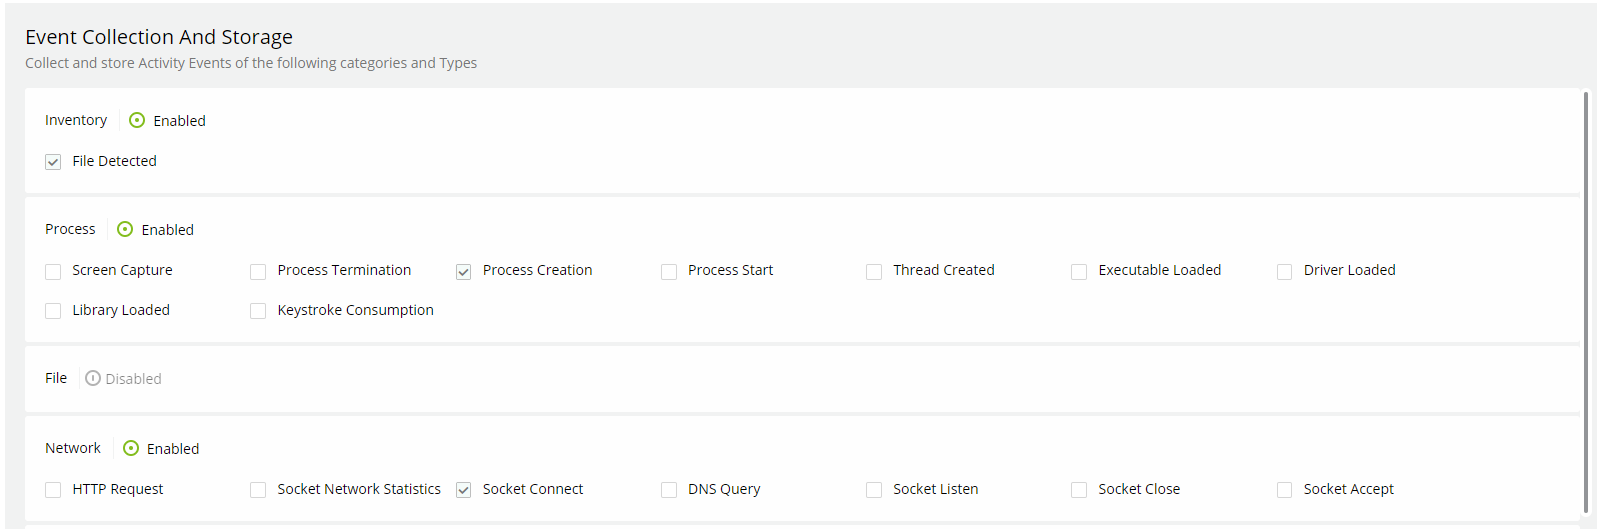Check the Process Termination box
This screenshot has height=529, width=1597.
pos(258,271)
